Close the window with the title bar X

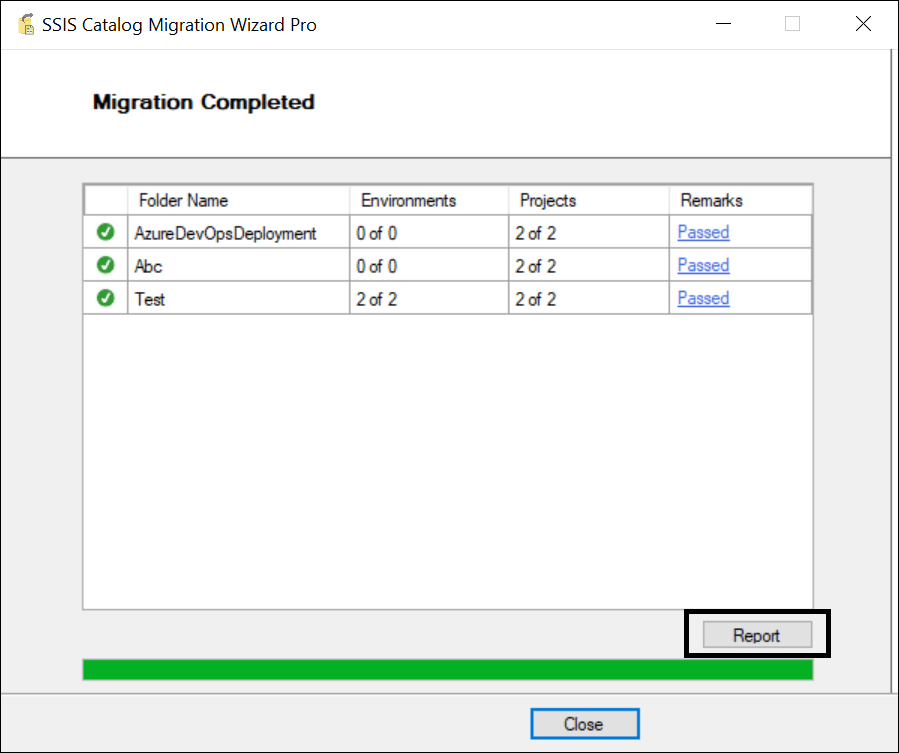[863, 24]
